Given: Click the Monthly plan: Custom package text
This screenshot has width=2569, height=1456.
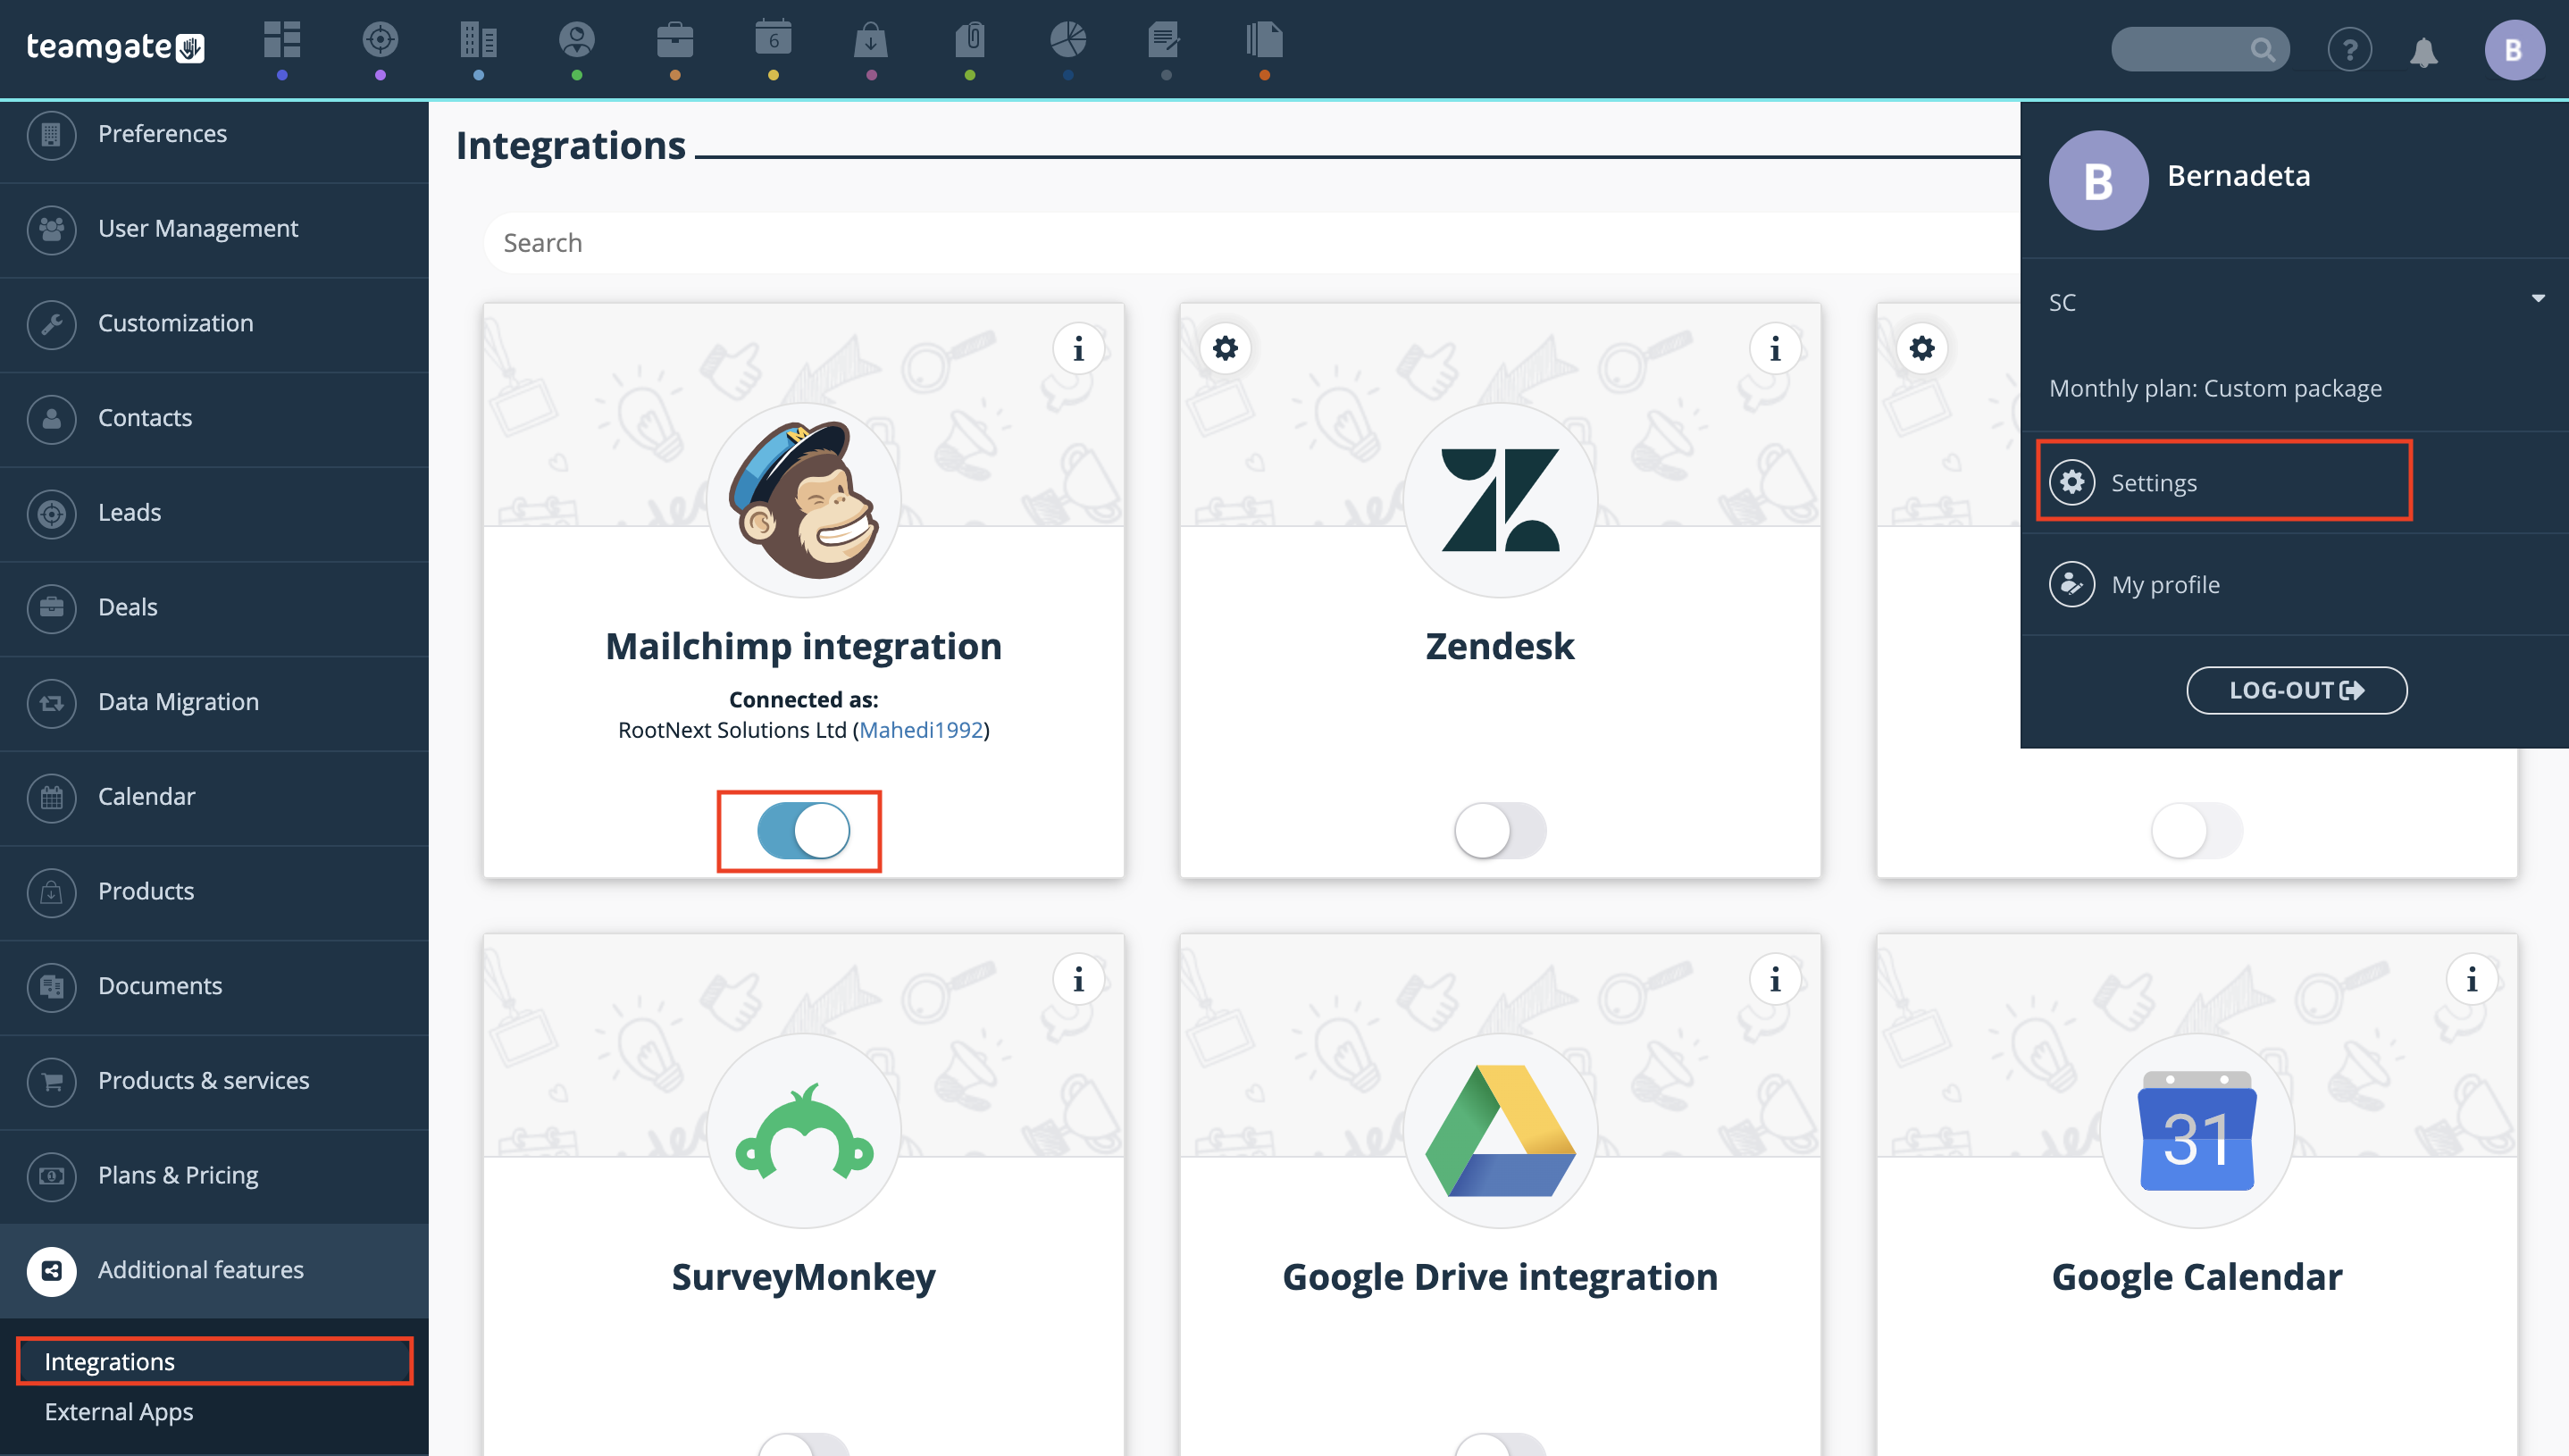Looking at the screenshot, I should point(2215,388).
